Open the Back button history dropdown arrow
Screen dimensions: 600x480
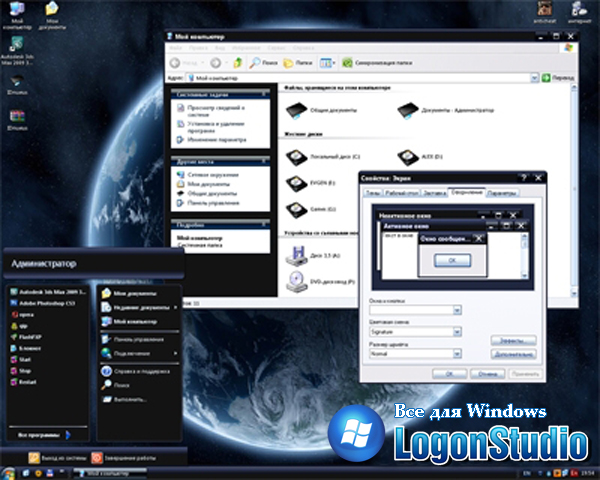click(202, 62)
